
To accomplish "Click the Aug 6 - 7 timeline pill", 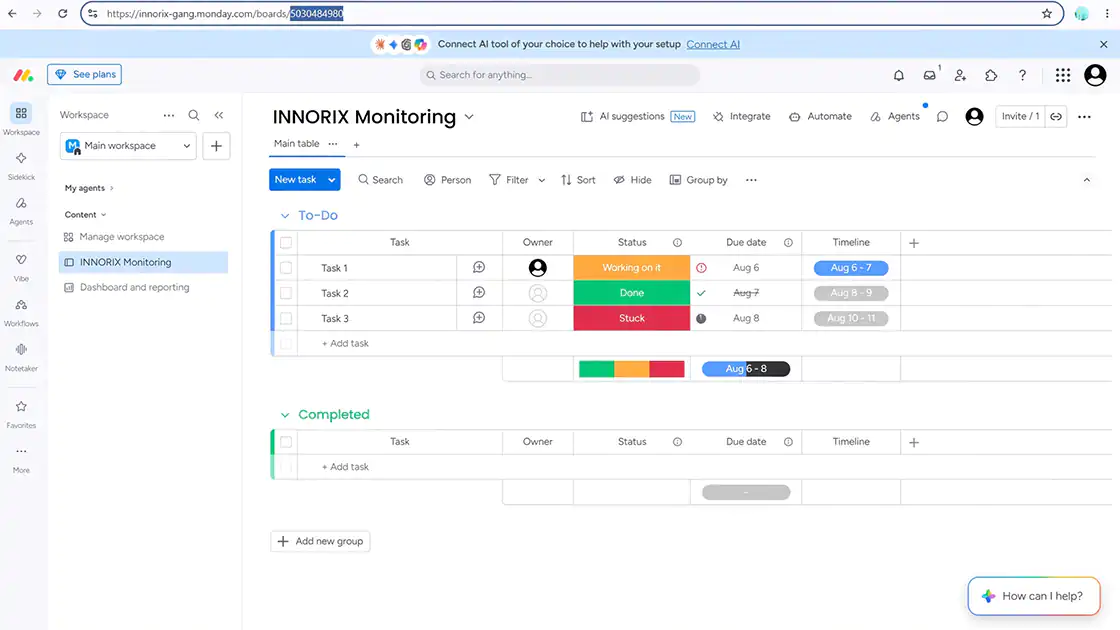I will coord(851,268).
